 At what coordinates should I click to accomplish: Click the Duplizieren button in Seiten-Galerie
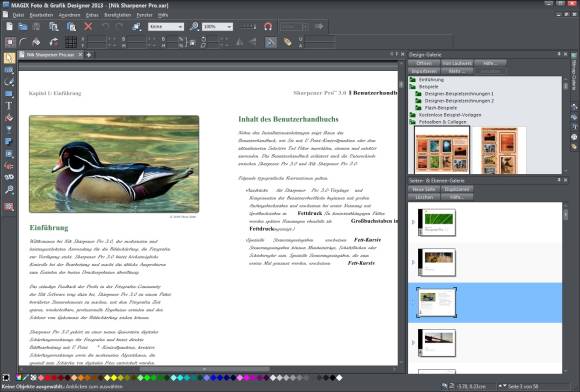457,189
